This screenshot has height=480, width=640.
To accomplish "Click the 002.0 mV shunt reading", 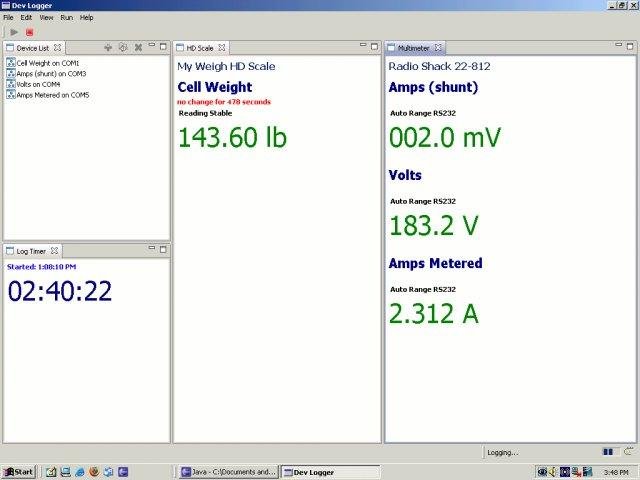I will (445, 137).
